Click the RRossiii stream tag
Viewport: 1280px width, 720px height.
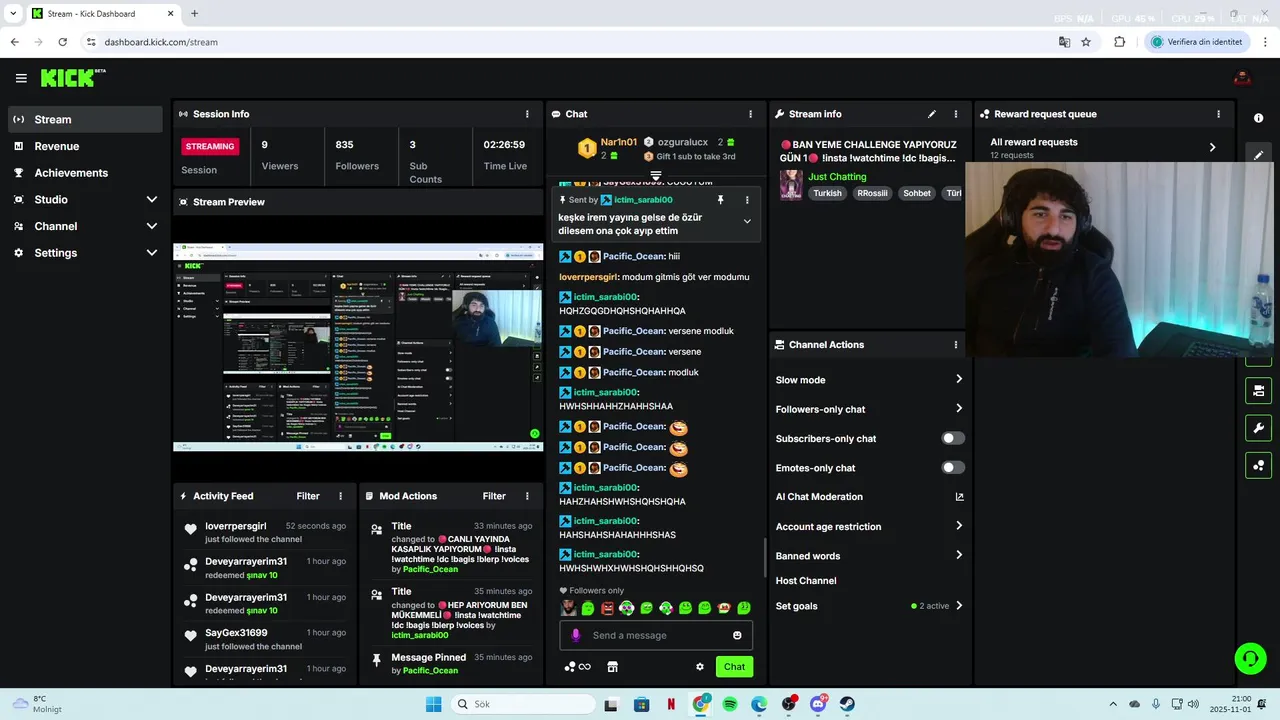point(872,193)
